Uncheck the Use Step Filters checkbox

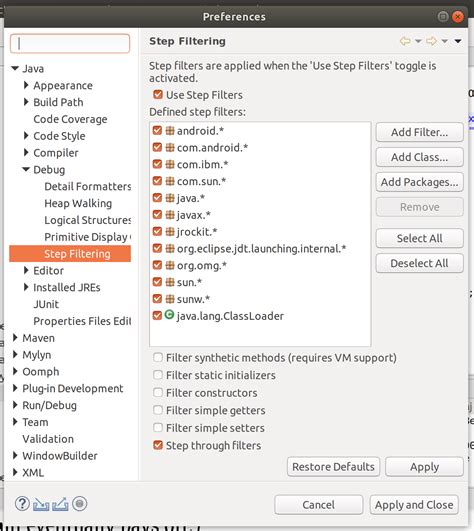[158, 94]
